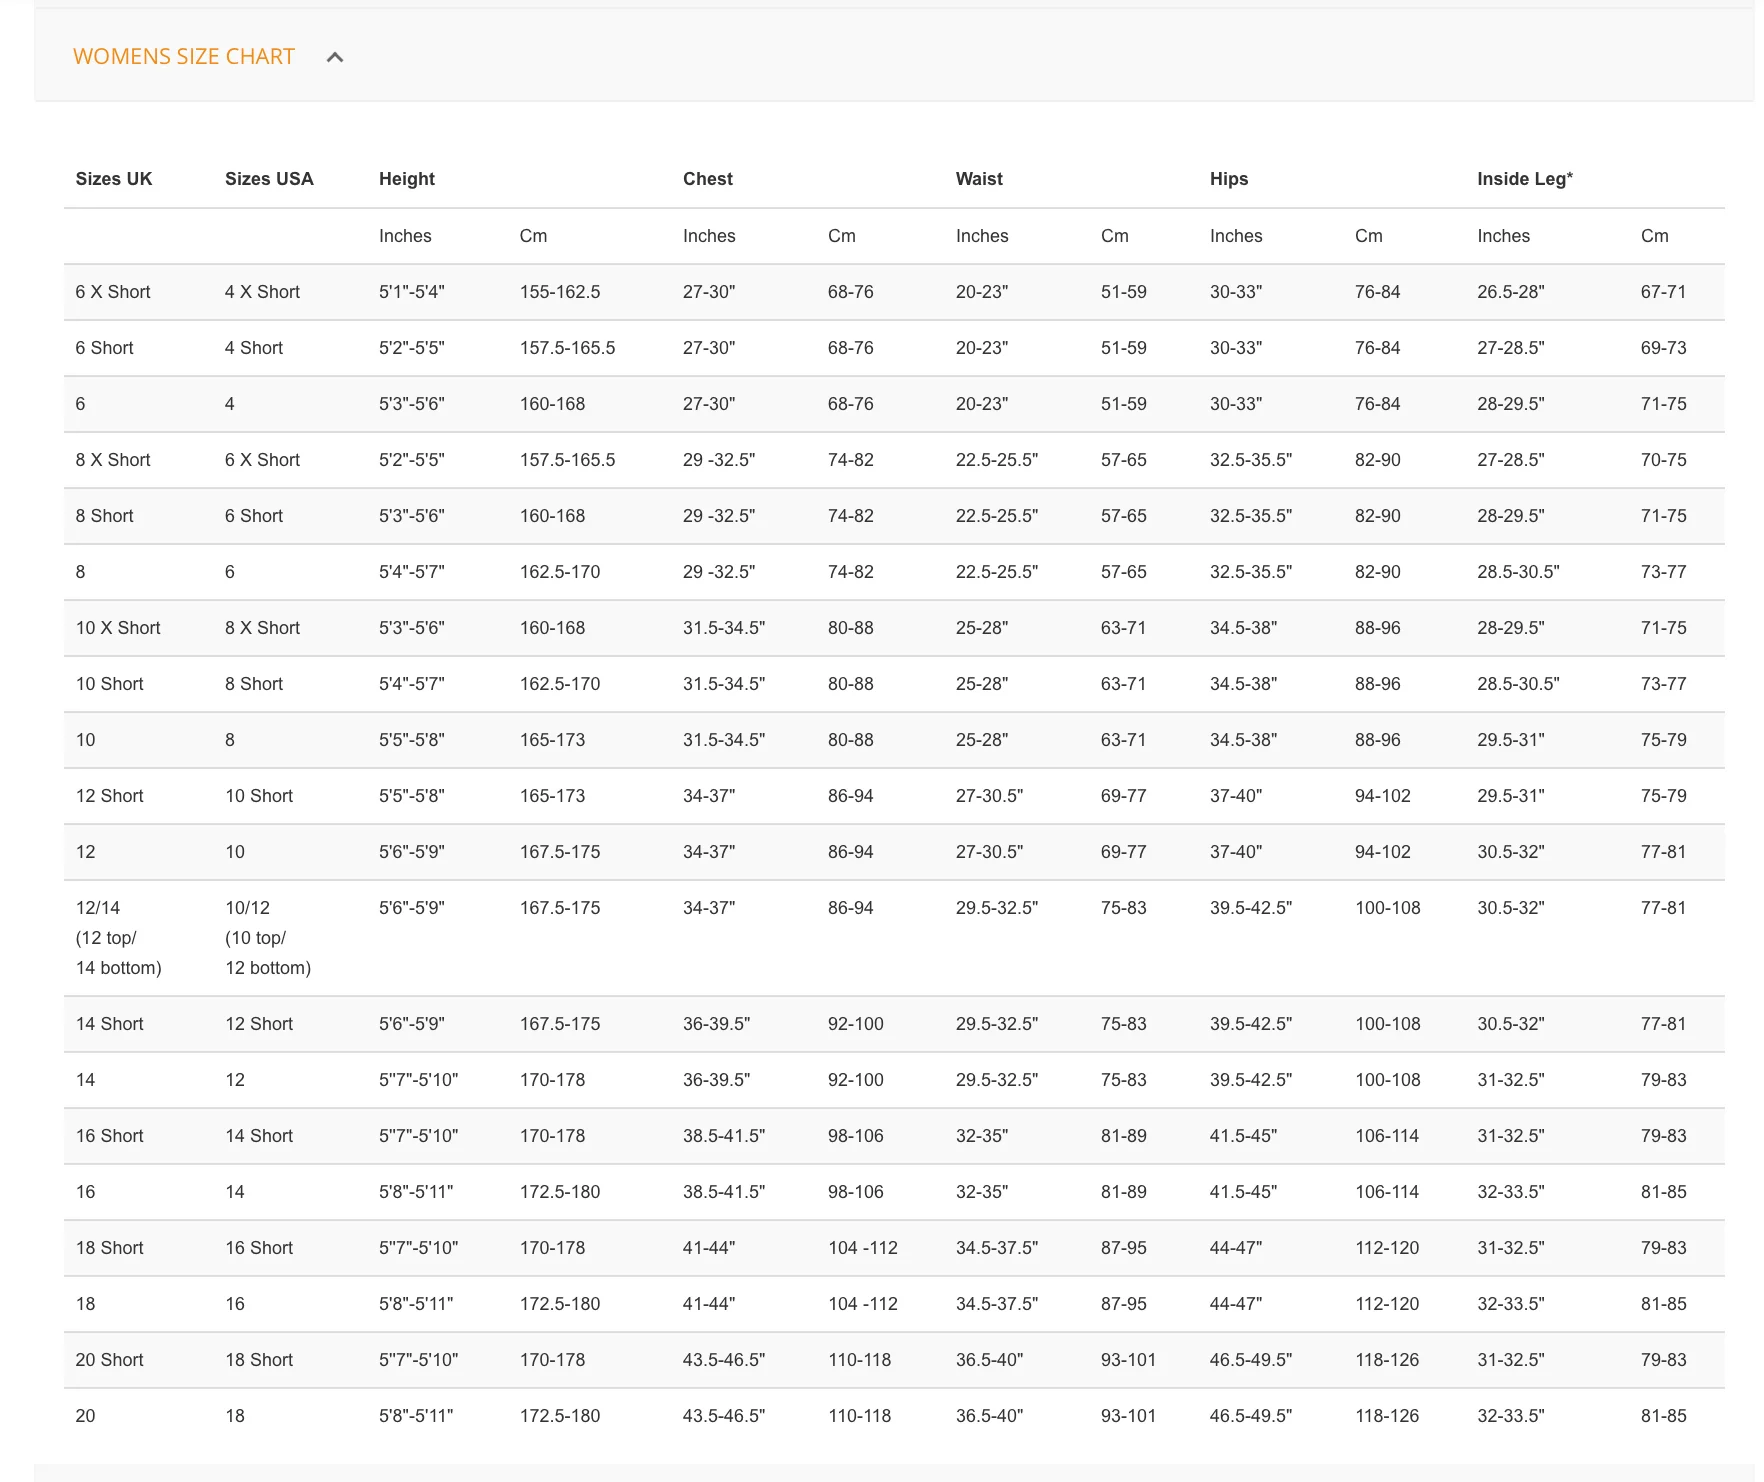Click the 165-173 cell in 12 Short row
The image size is (1764, 1482).
click(552, 796)
